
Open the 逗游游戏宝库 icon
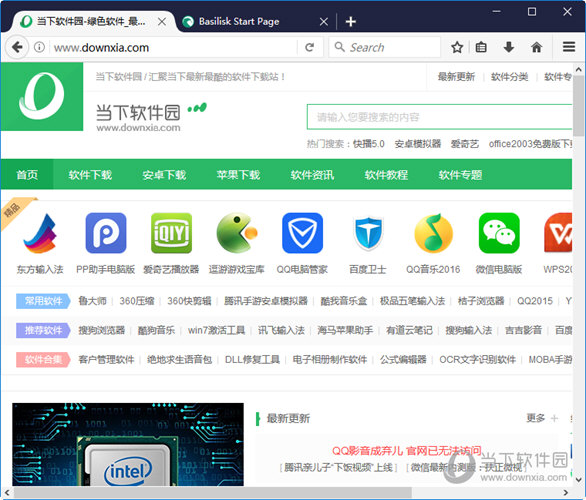click(237, 233)
